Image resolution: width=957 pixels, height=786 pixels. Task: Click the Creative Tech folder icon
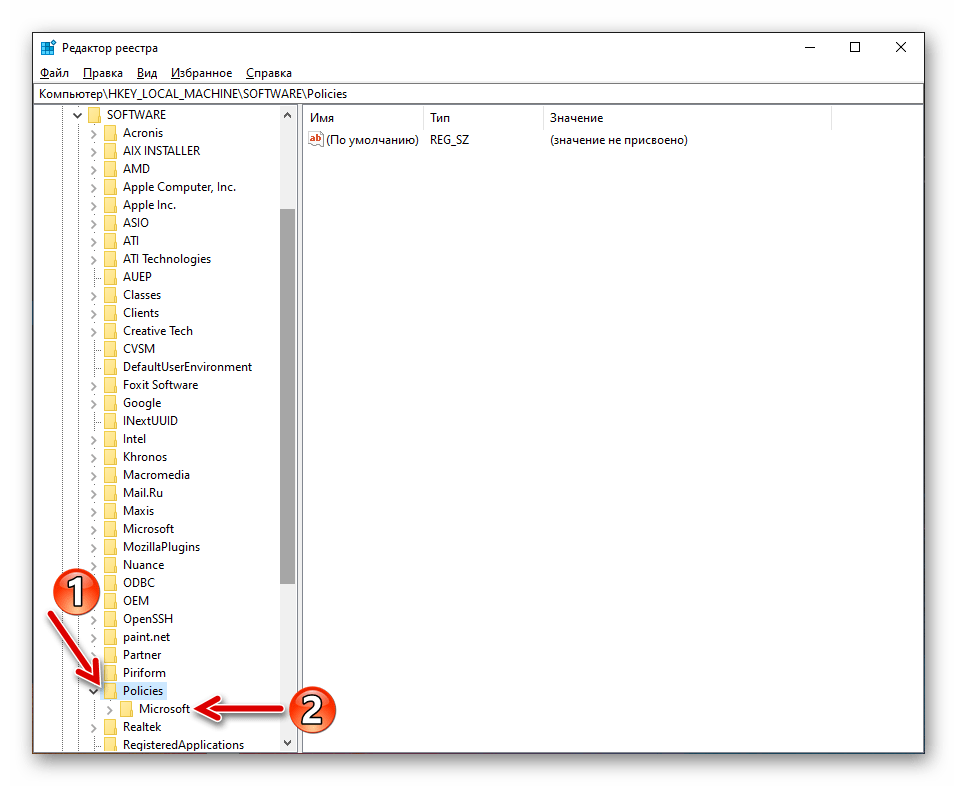[x=110, y=331]
